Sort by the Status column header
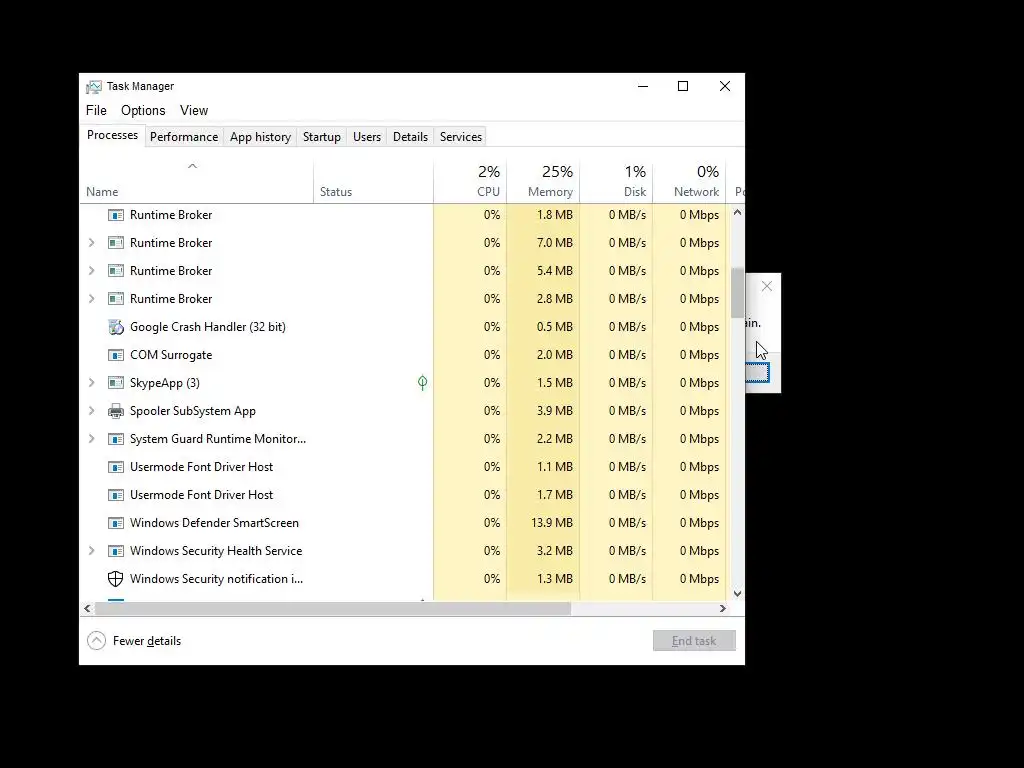The width and height of the screenshot is (1024, 768). 374,181
